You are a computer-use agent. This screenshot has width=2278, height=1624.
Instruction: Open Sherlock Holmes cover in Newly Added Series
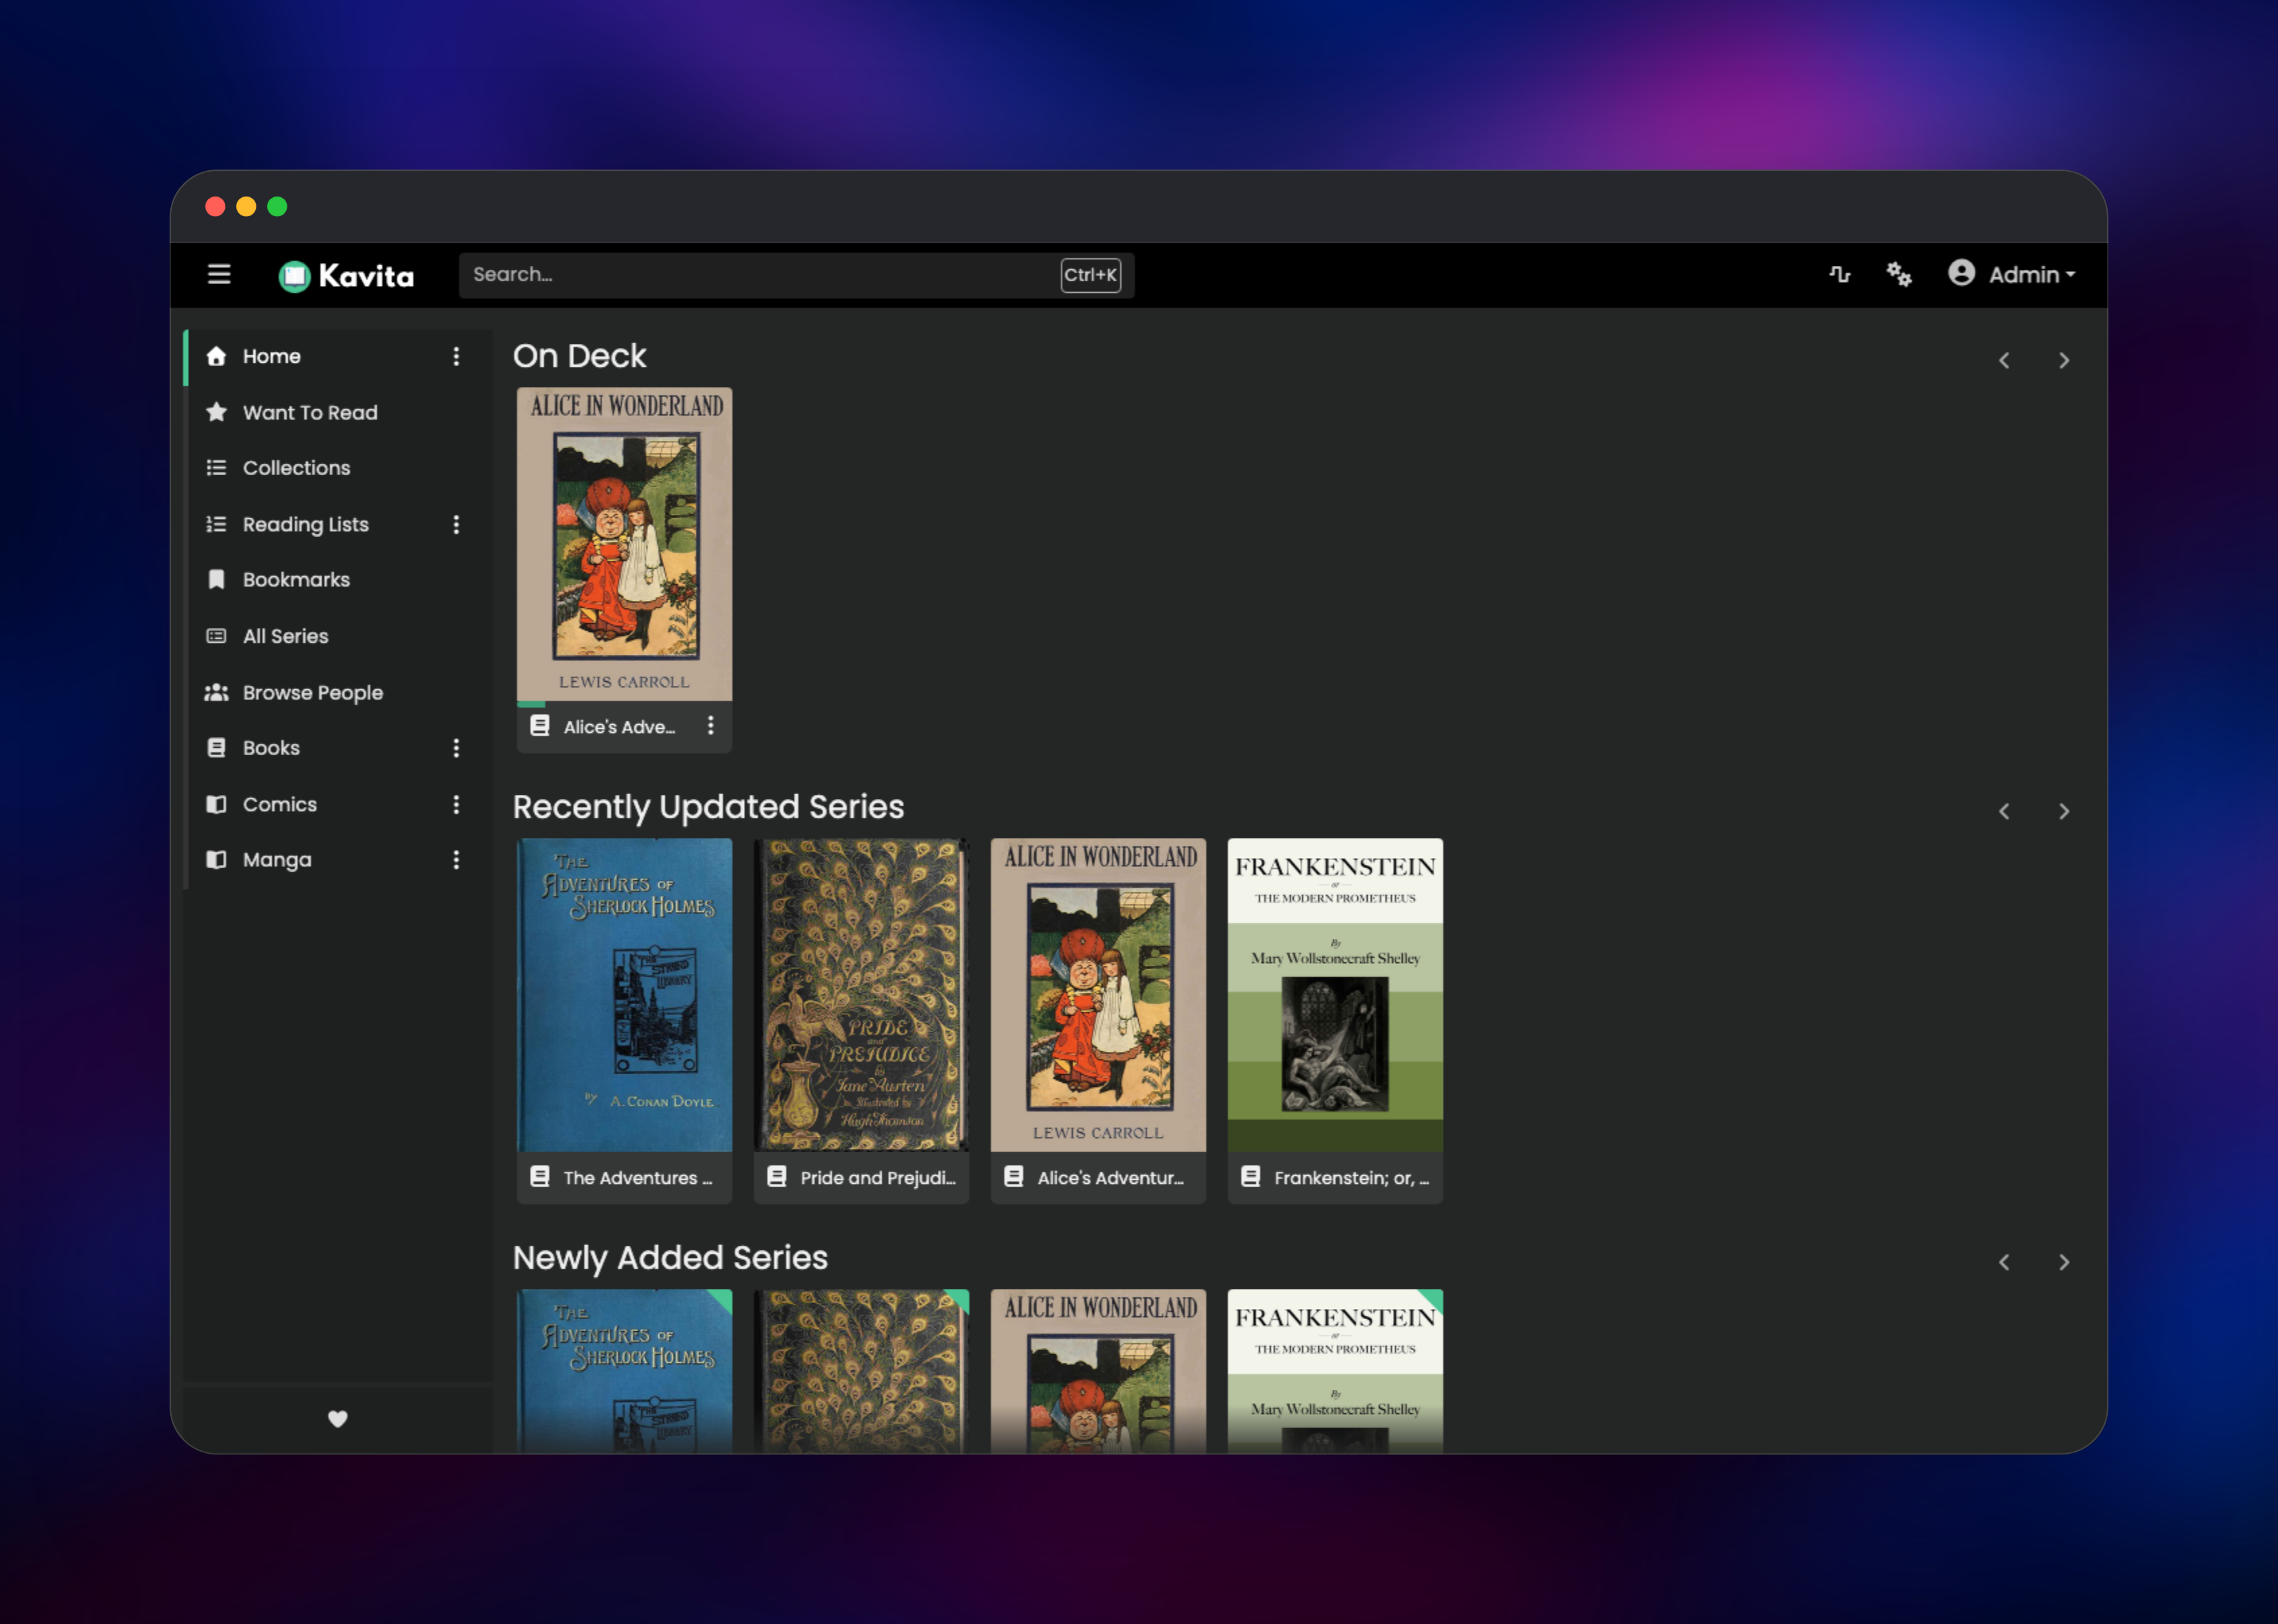click(x=624, y=1371)
